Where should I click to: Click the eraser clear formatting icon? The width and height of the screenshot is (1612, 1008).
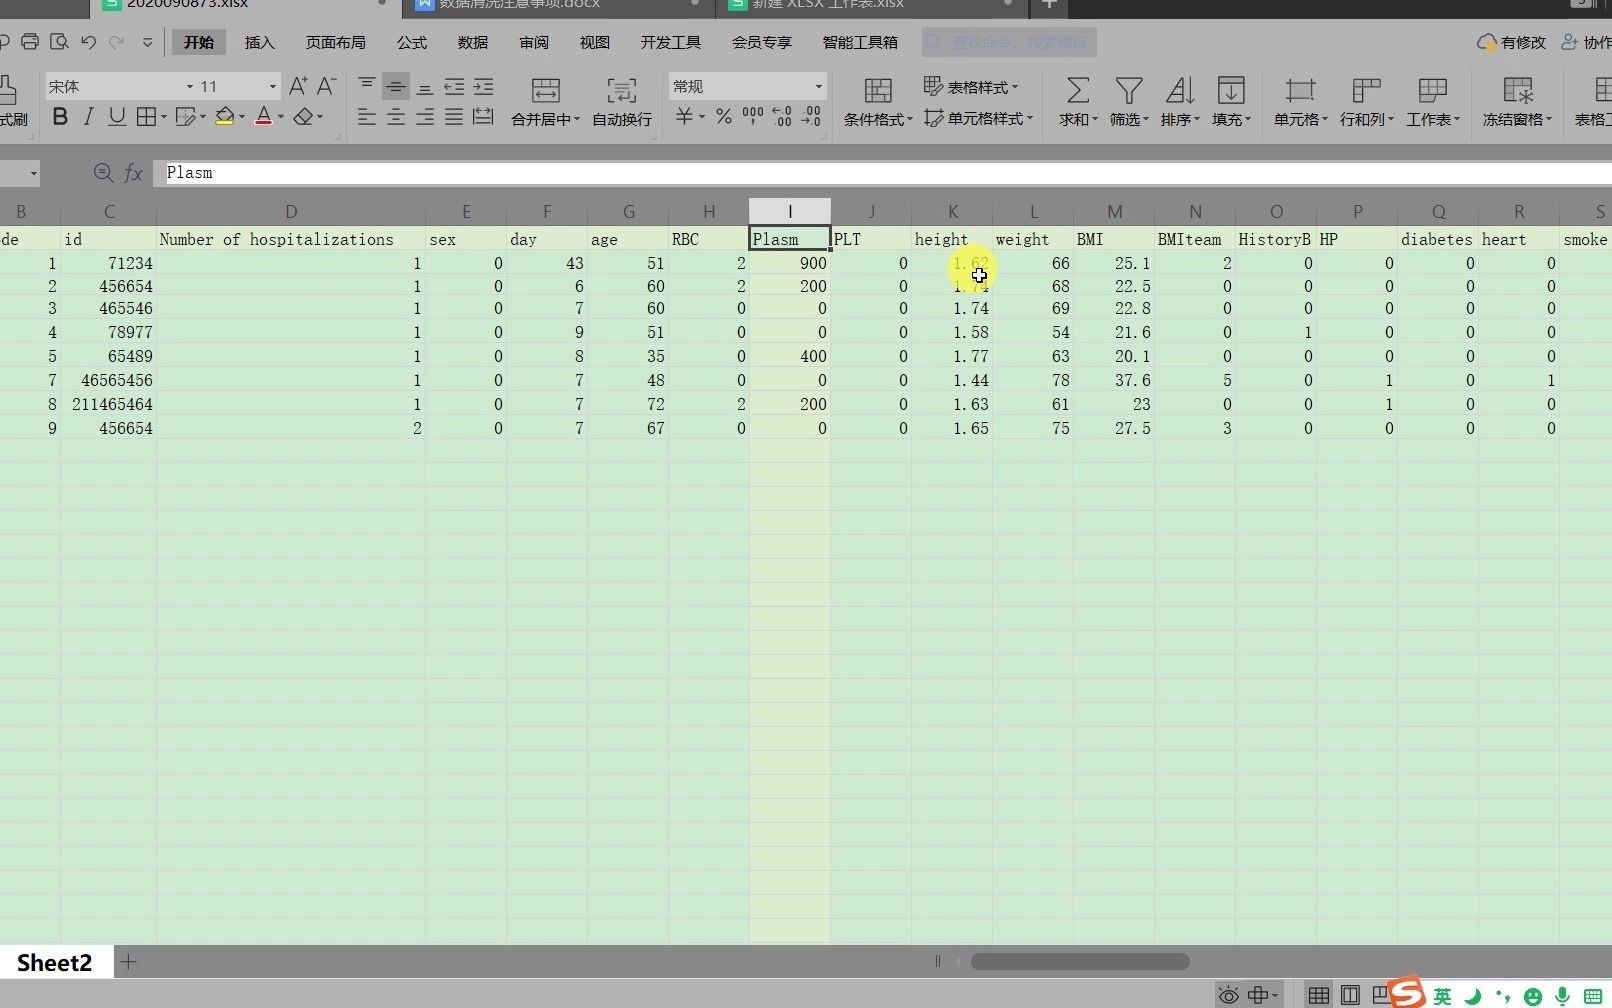click(303, 117)
